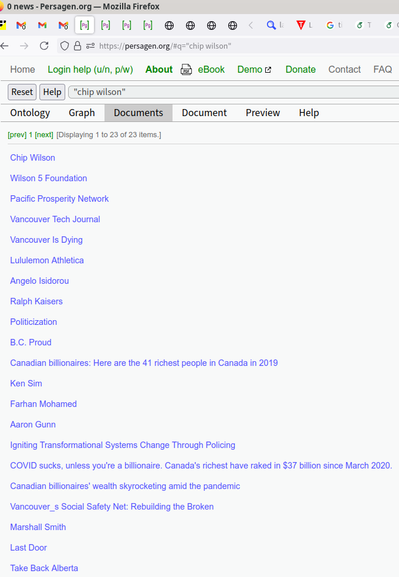Click the Help button beside Reset
This screenshot has height=577, width=399.
(52, 92)
